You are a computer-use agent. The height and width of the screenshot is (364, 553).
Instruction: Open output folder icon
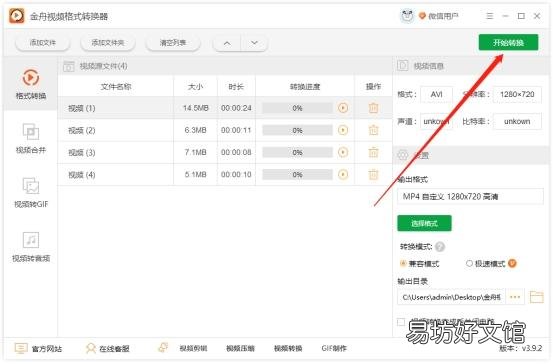[x=536, y=297]
